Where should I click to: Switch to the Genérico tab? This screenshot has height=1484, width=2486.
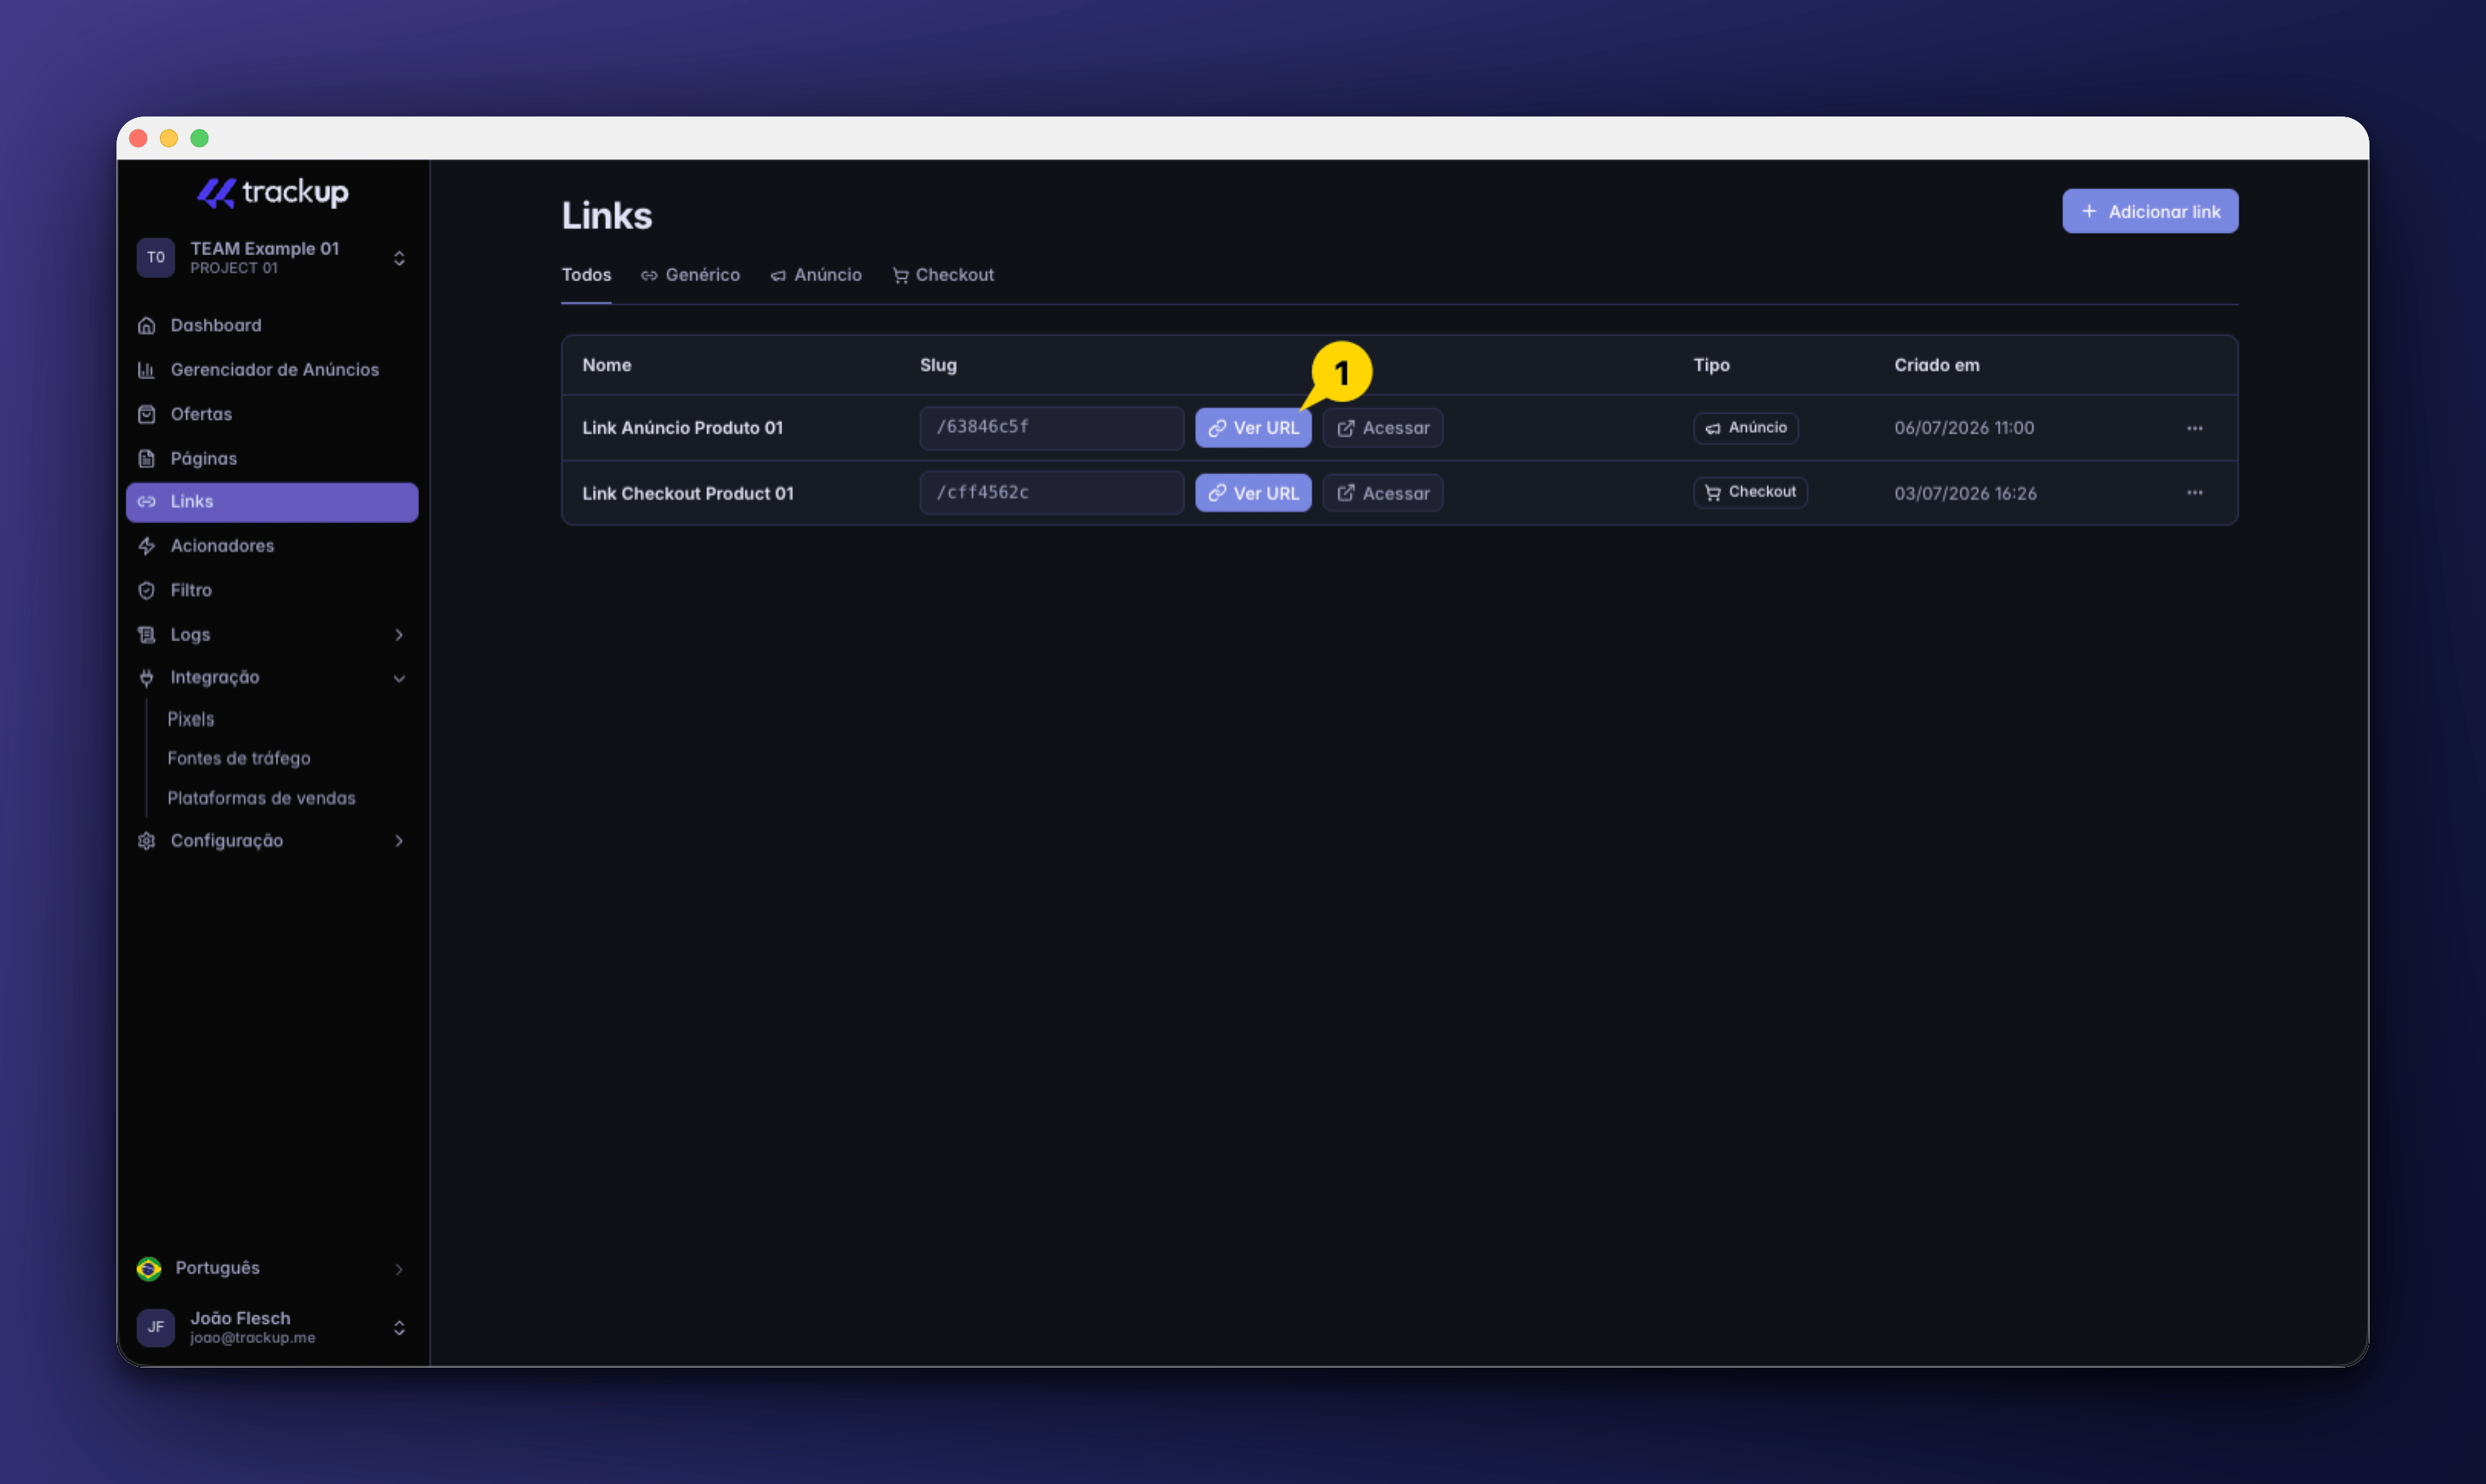(690, 275)
